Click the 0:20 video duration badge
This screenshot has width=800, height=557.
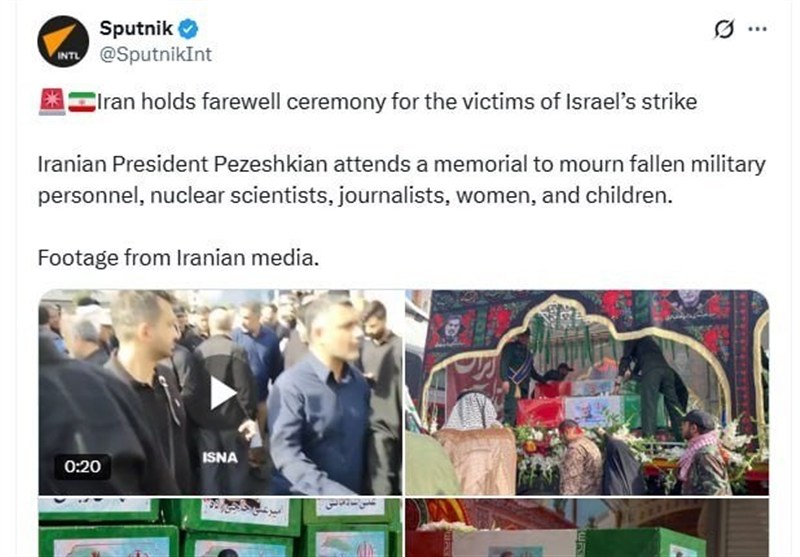tap(83, 466)
